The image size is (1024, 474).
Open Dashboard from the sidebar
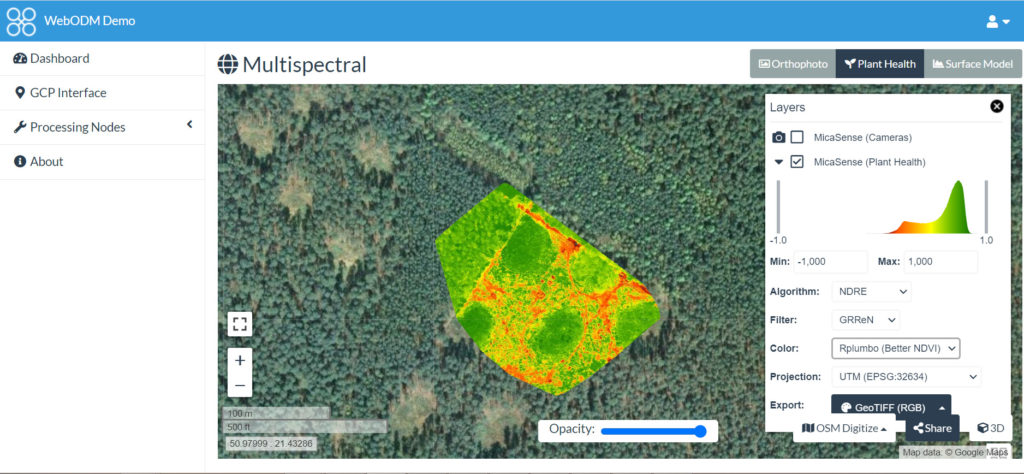(x=59, y=58)
